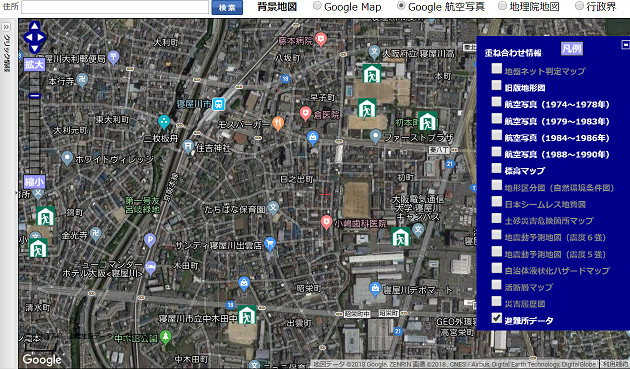Pan the map right with the arrow control

click(41, 37)
